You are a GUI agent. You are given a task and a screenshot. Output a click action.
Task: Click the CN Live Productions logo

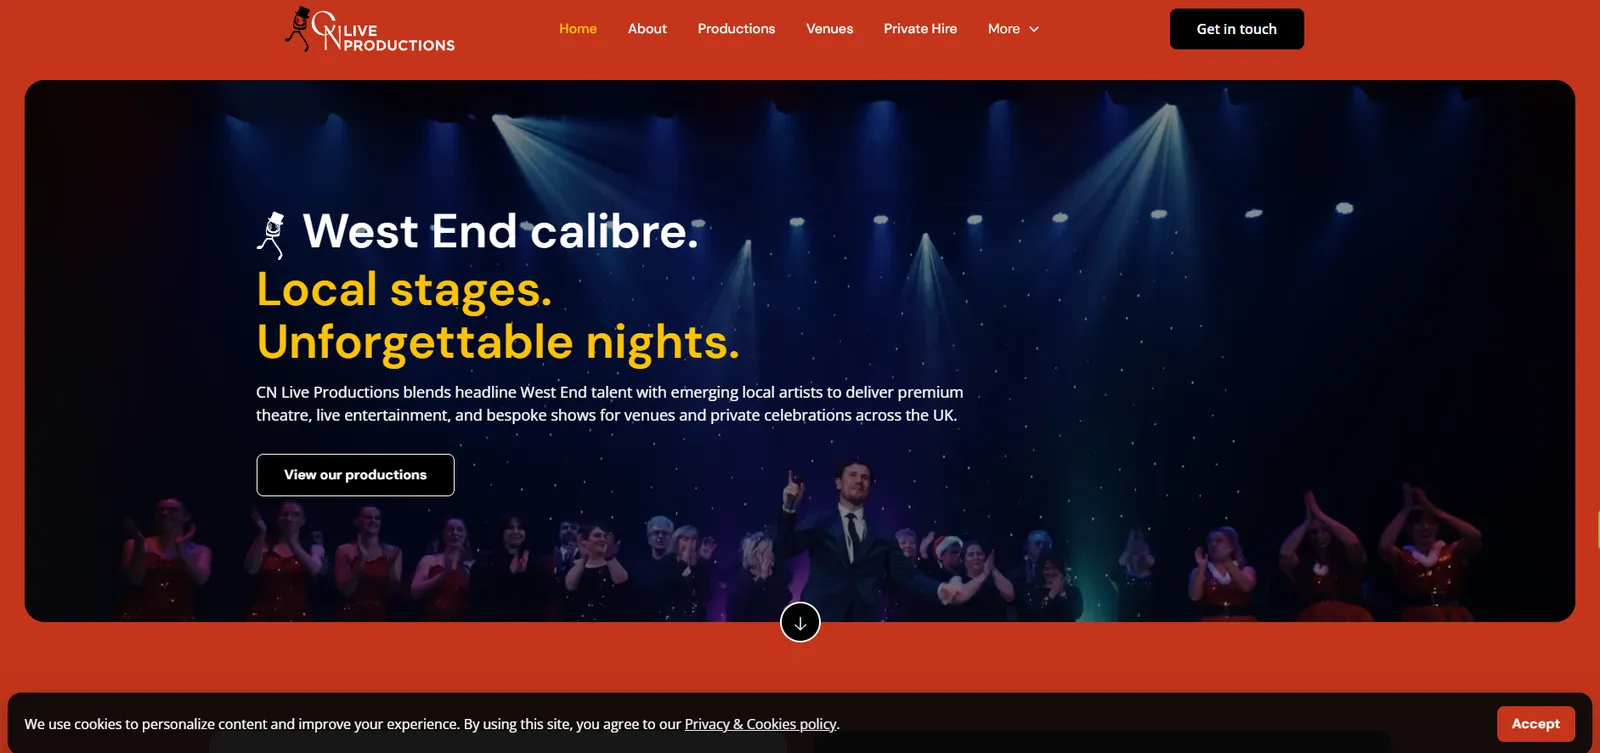(x=369, y=30)
